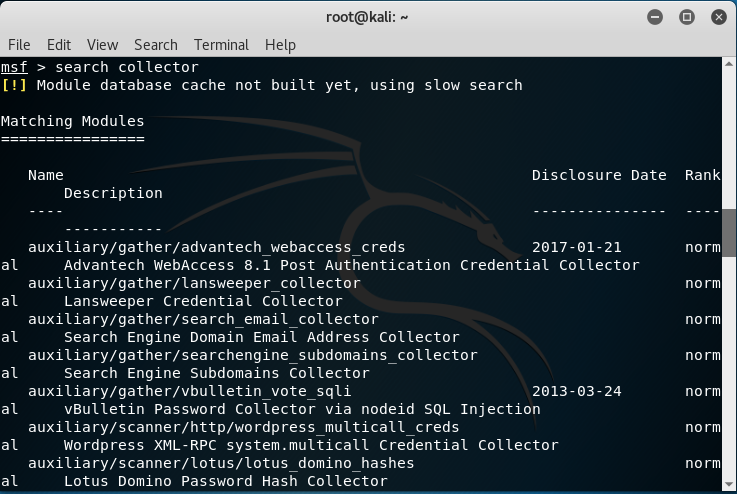Click the underlined msf prompt

[x=14, y=67]
